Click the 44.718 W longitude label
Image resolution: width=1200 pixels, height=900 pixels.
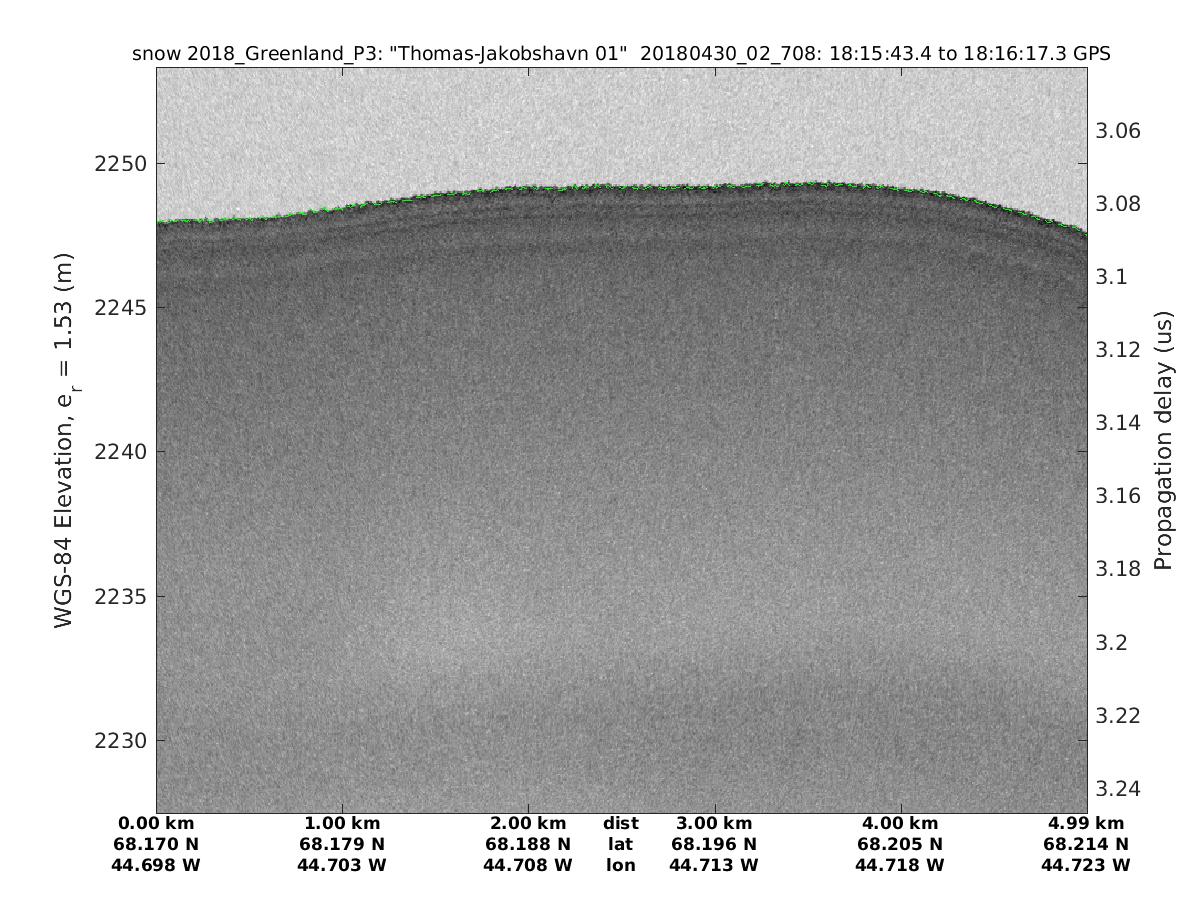[900, 865]
